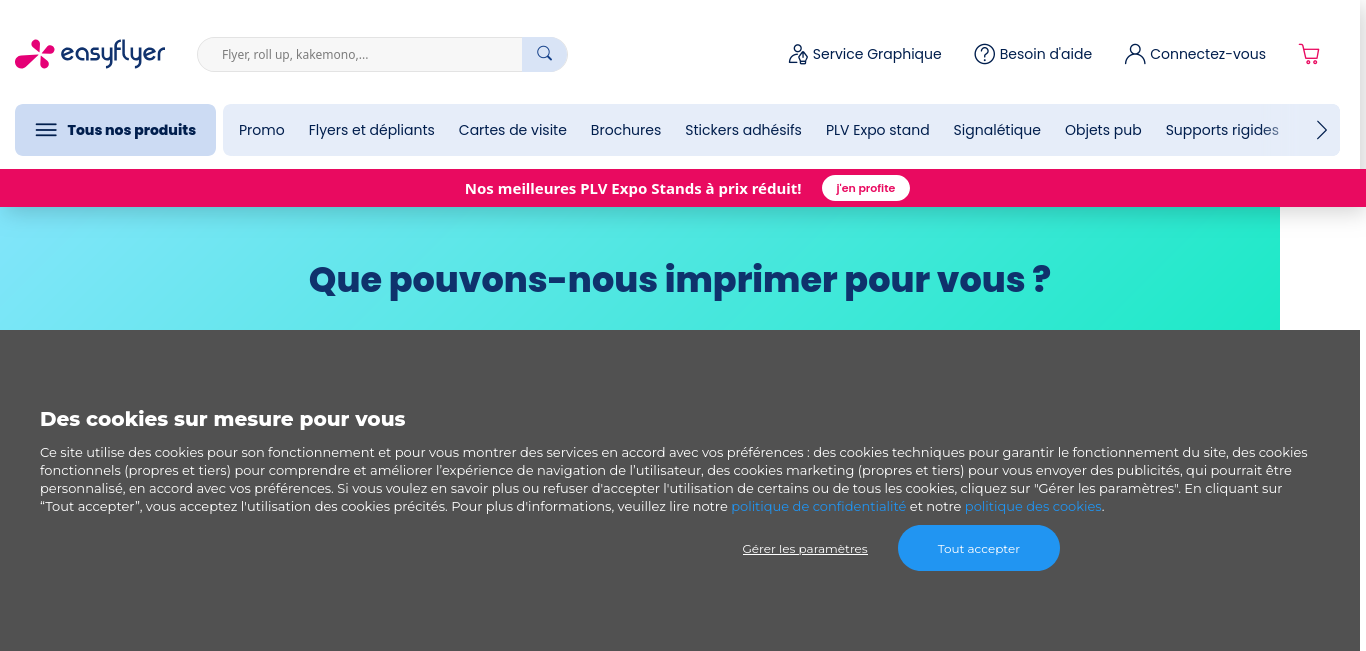Expand the Supports rigides category
Screen dimensions: 1366x651
(1222, 129)
